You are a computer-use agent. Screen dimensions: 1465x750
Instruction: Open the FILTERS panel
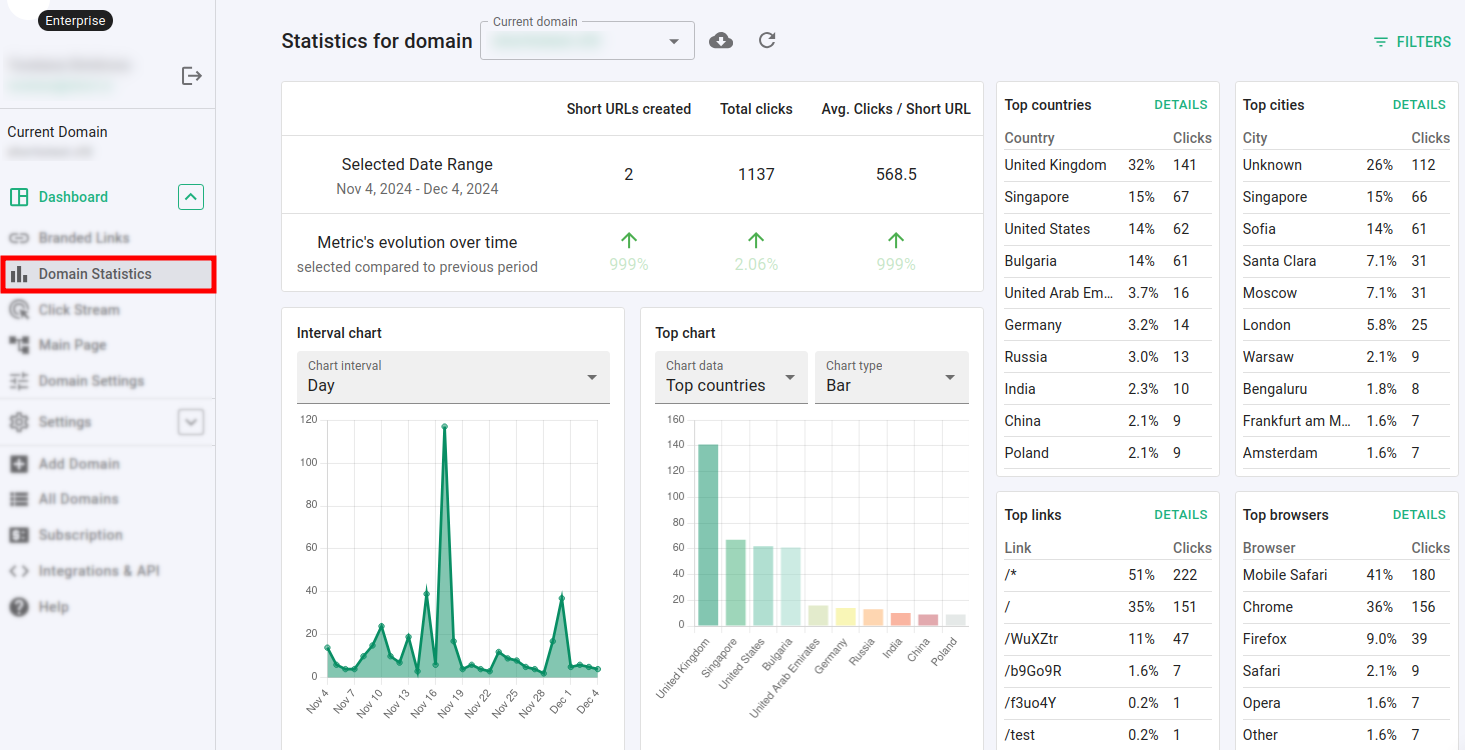click(1412, 41)
